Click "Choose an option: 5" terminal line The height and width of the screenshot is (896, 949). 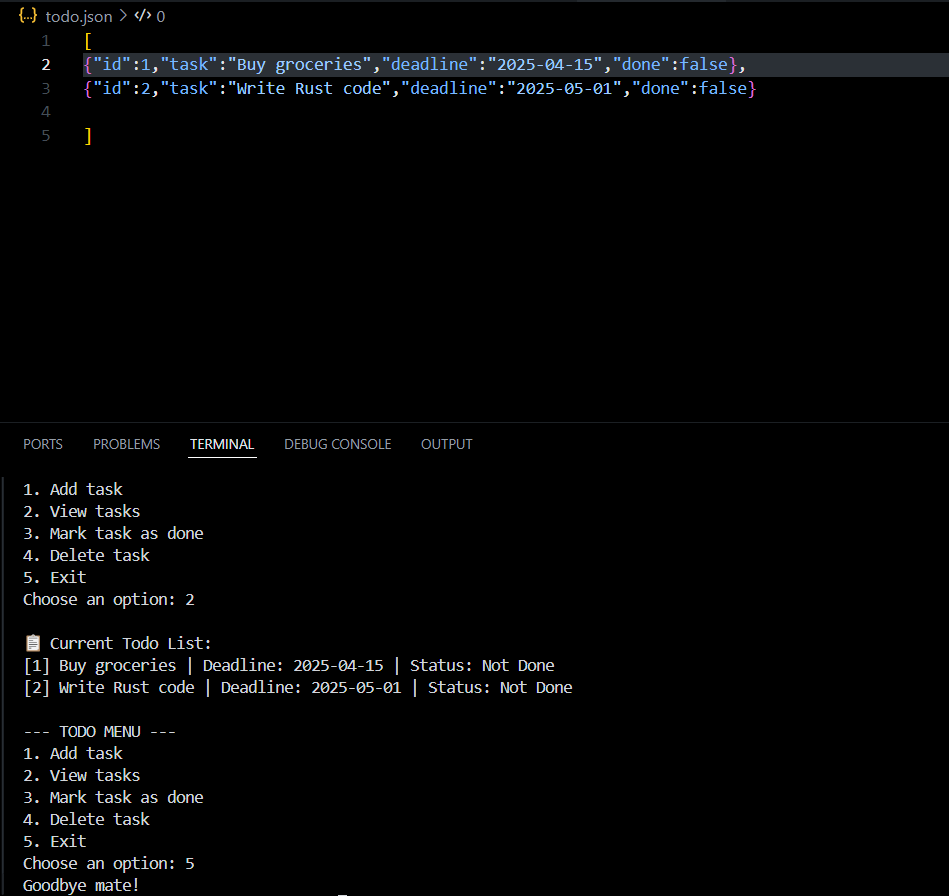109,863
